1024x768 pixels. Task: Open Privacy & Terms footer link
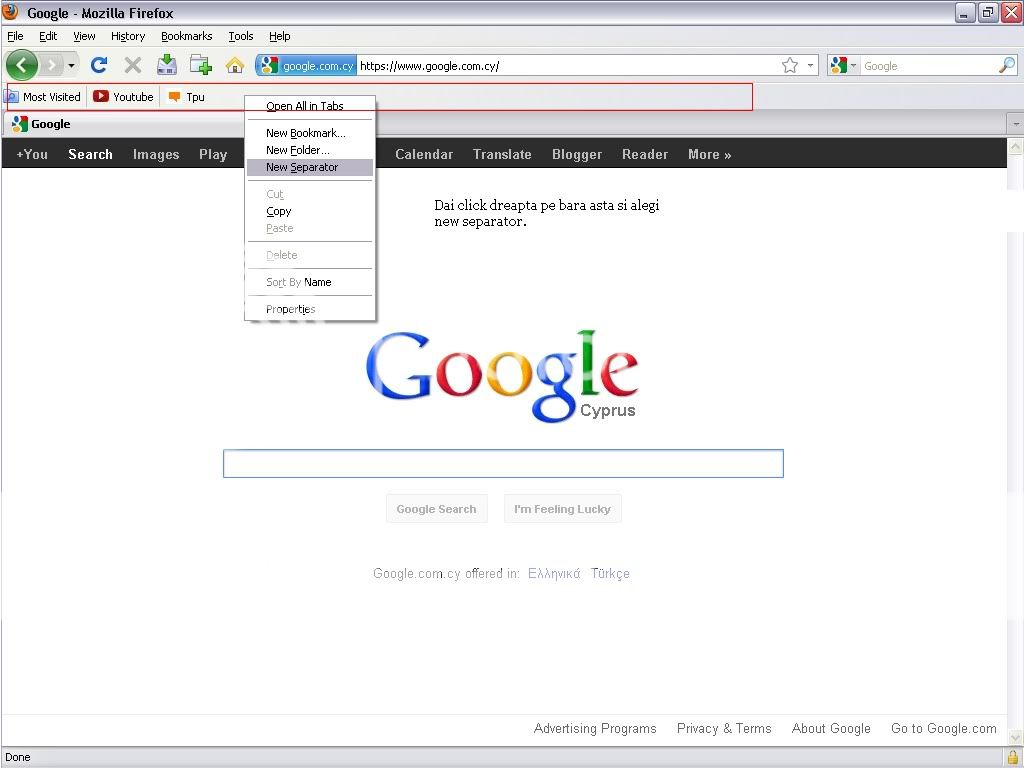click(724, 728)
